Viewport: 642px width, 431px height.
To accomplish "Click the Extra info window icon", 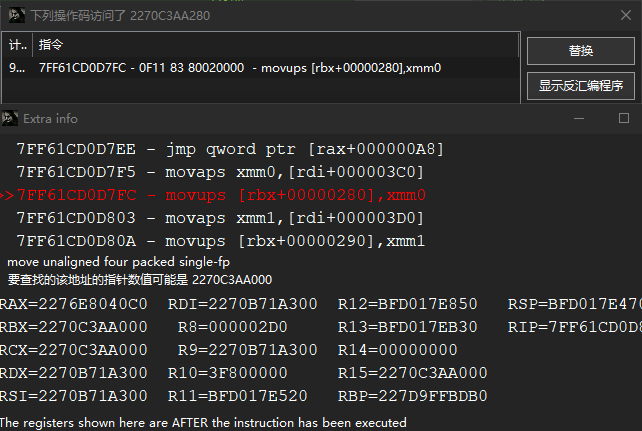I will click(x=10, y=118).
